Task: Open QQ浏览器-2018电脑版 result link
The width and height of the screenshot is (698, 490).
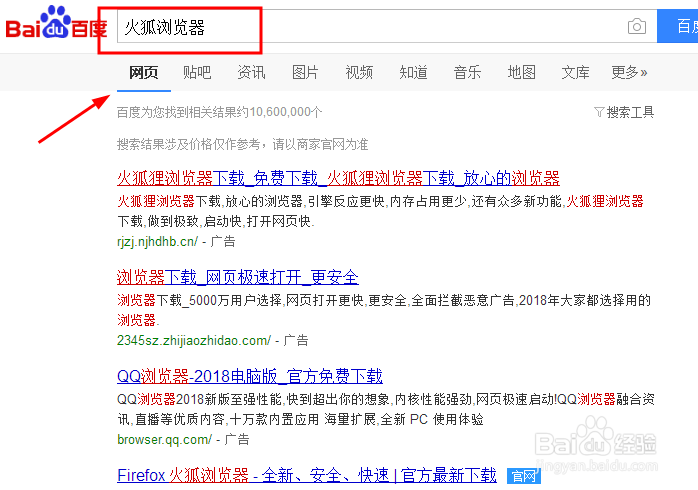Action: coord(250,376)
